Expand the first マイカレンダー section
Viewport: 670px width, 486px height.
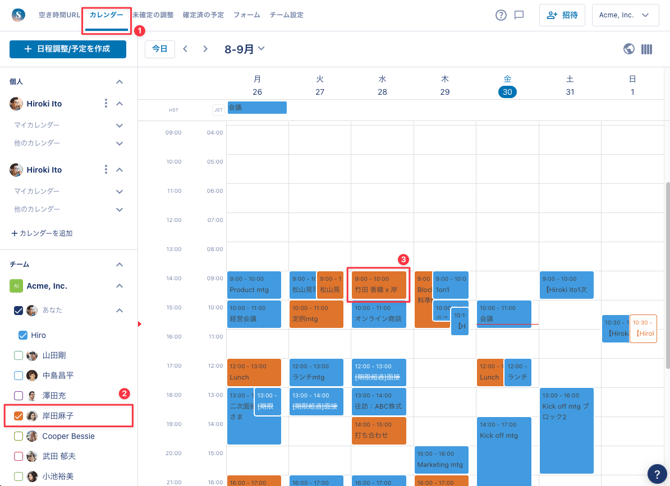pos(119,125)
